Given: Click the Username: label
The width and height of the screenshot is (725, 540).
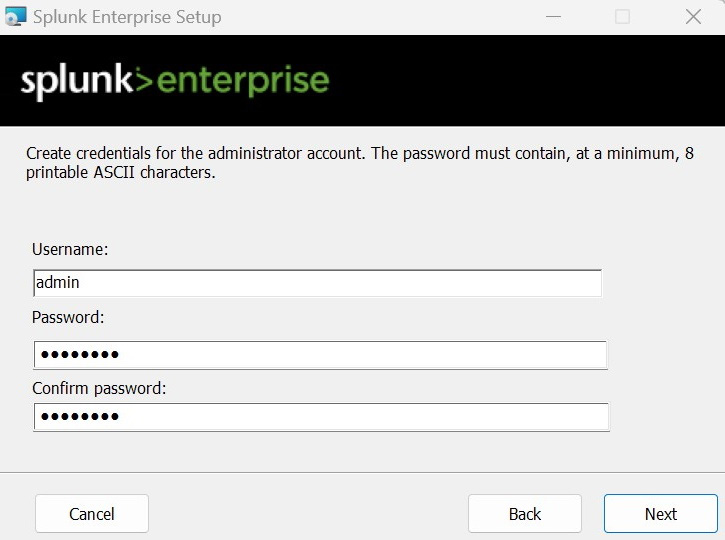Looking at the screenshot, I should [70, 250].
